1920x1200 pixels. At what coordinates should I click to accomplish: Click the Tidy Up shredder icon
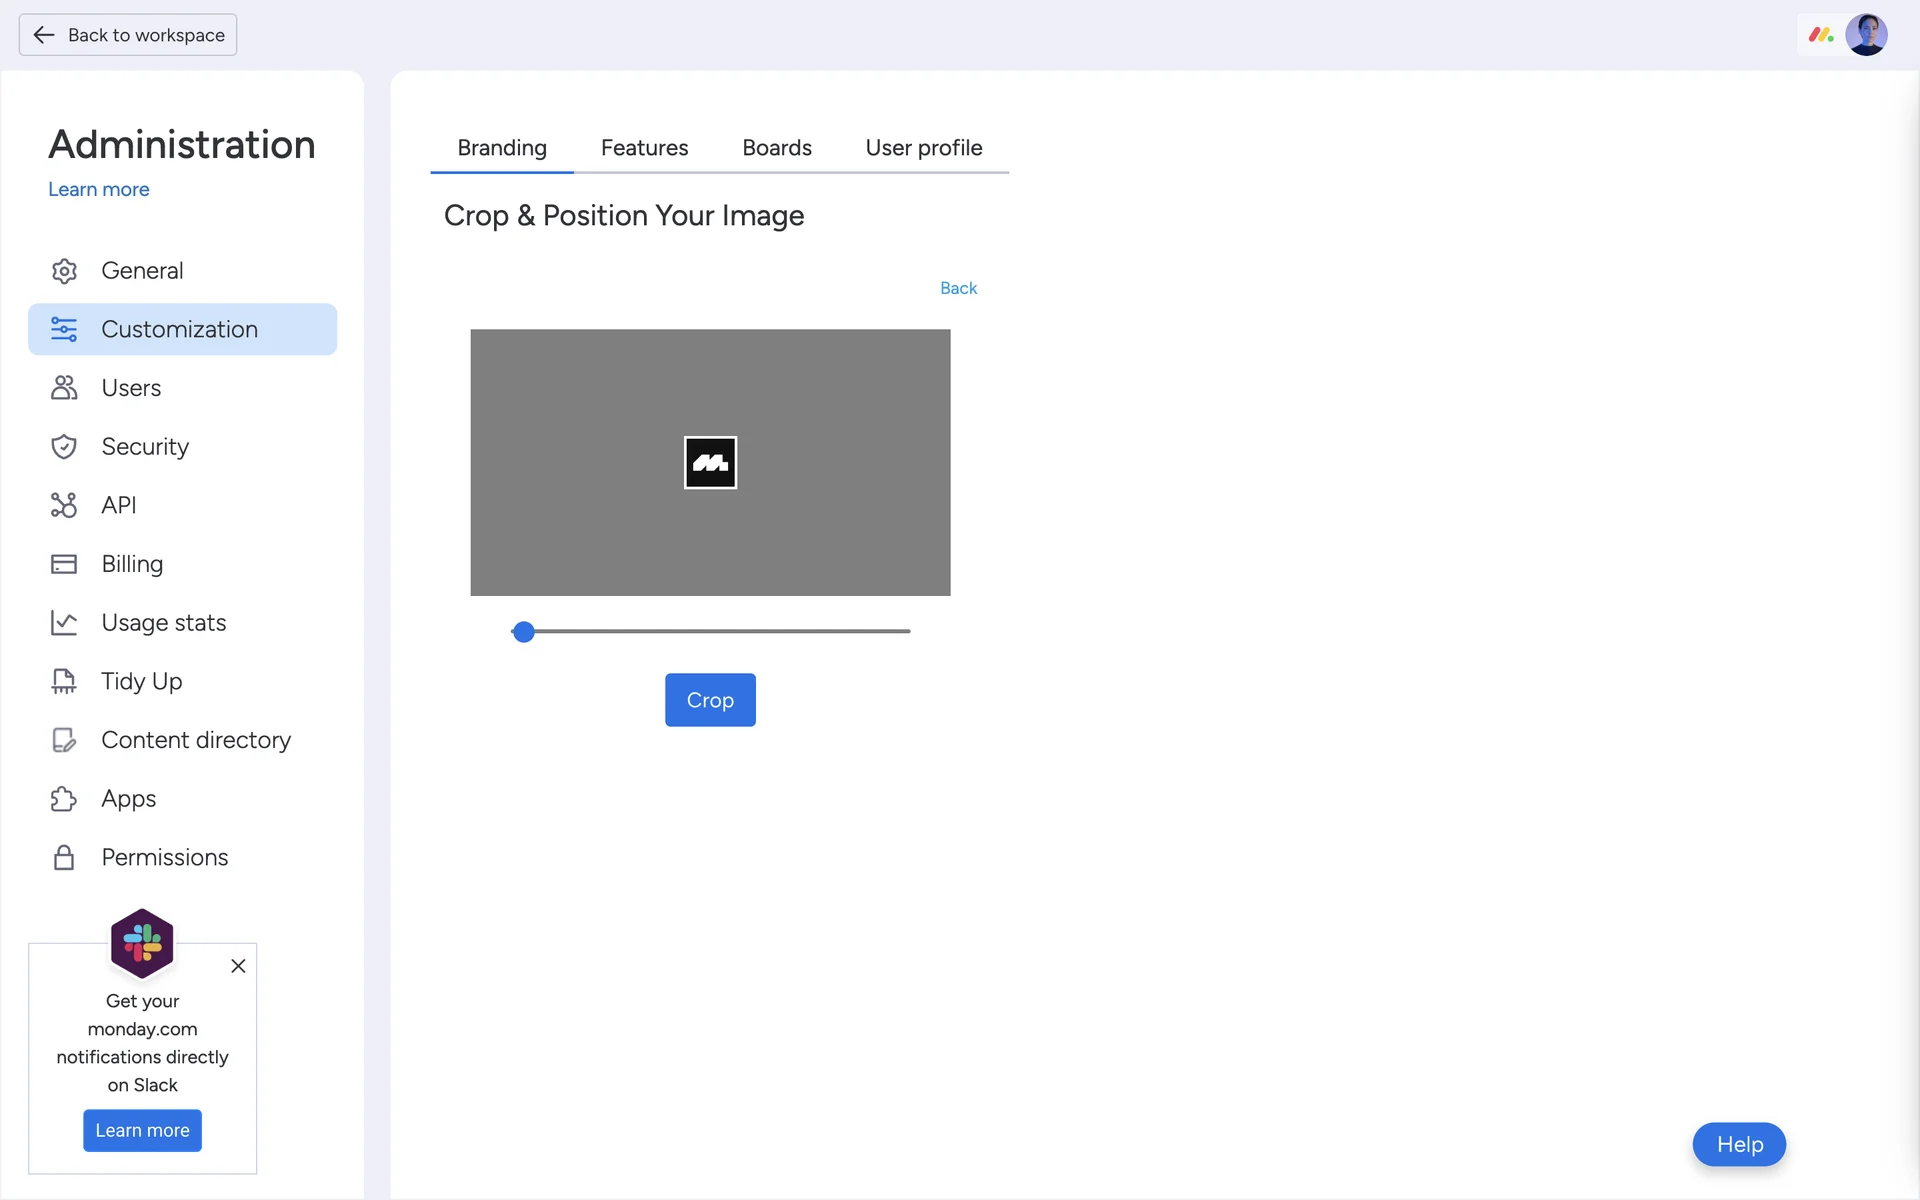click(64, 681)
